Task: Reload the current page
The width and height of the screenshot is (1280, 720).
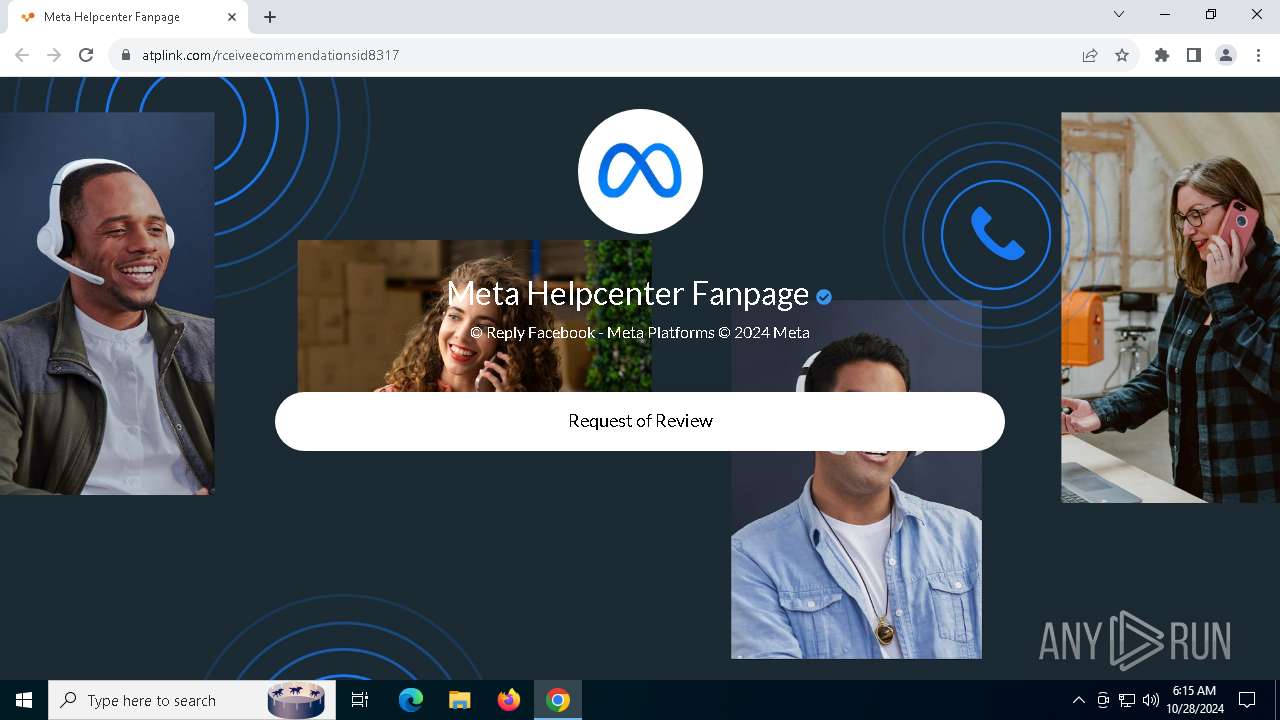Action: [x=86, y=55]
